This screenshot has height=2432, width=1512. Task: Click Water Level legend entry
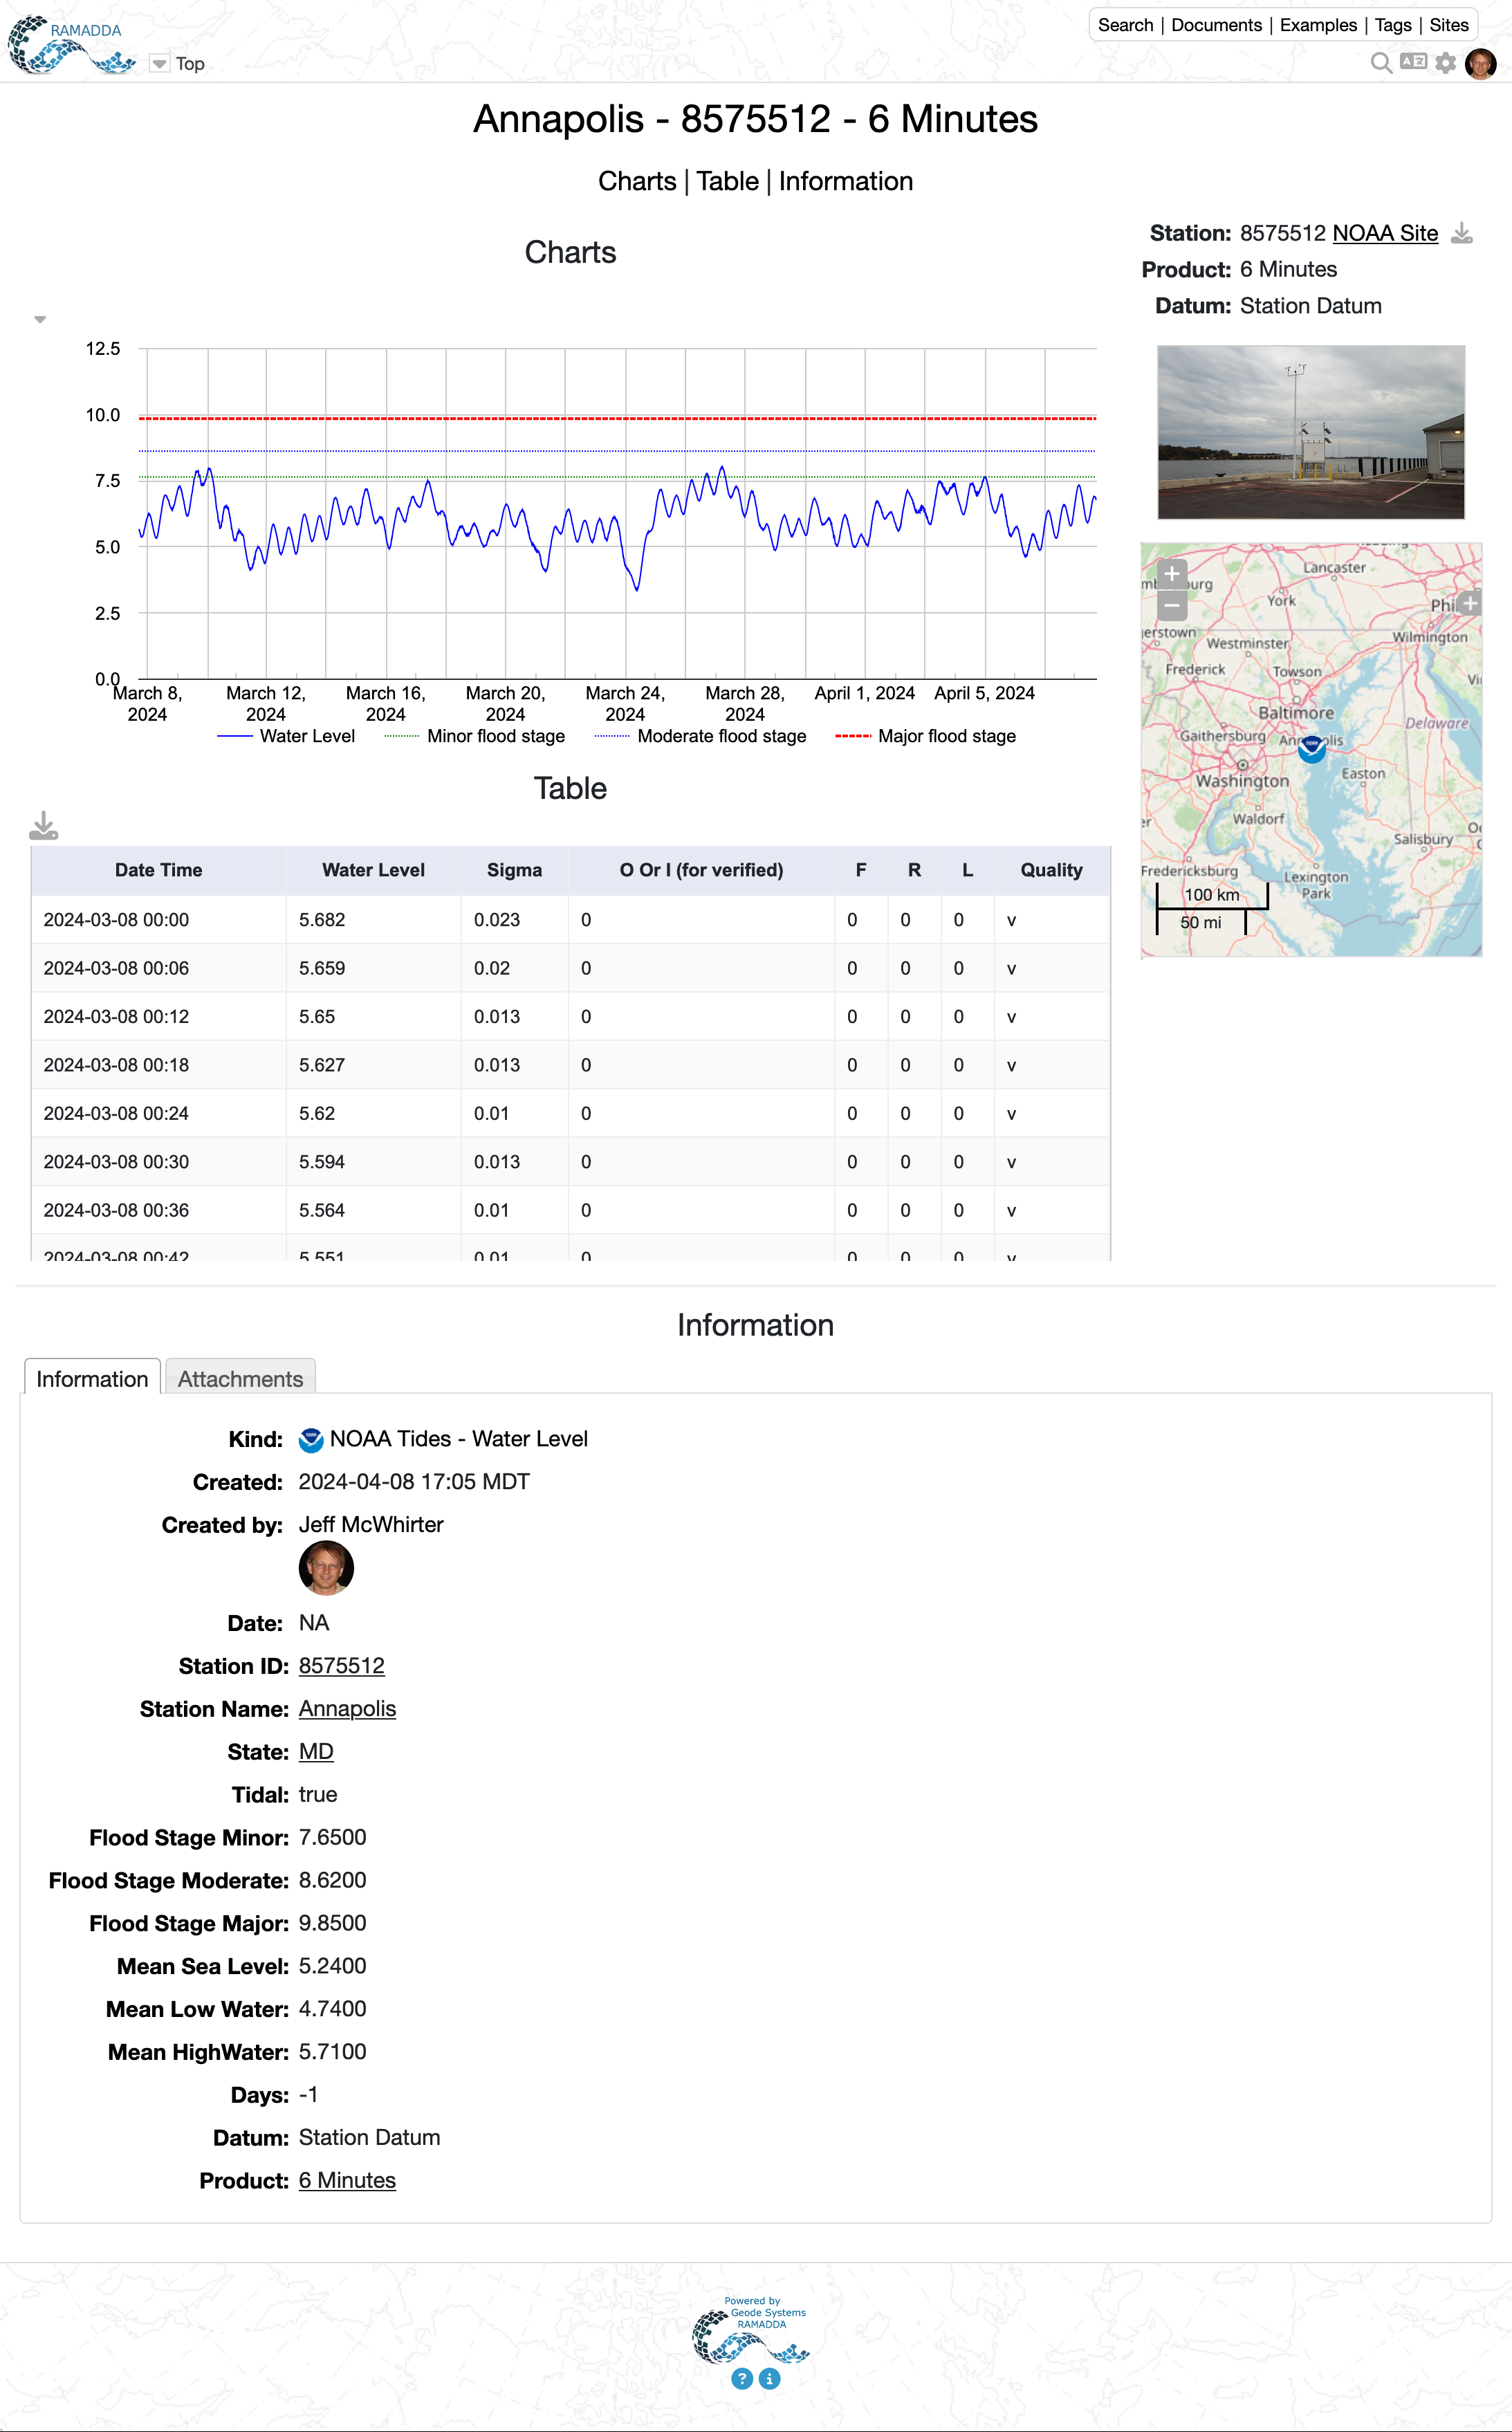pos(286,736)
